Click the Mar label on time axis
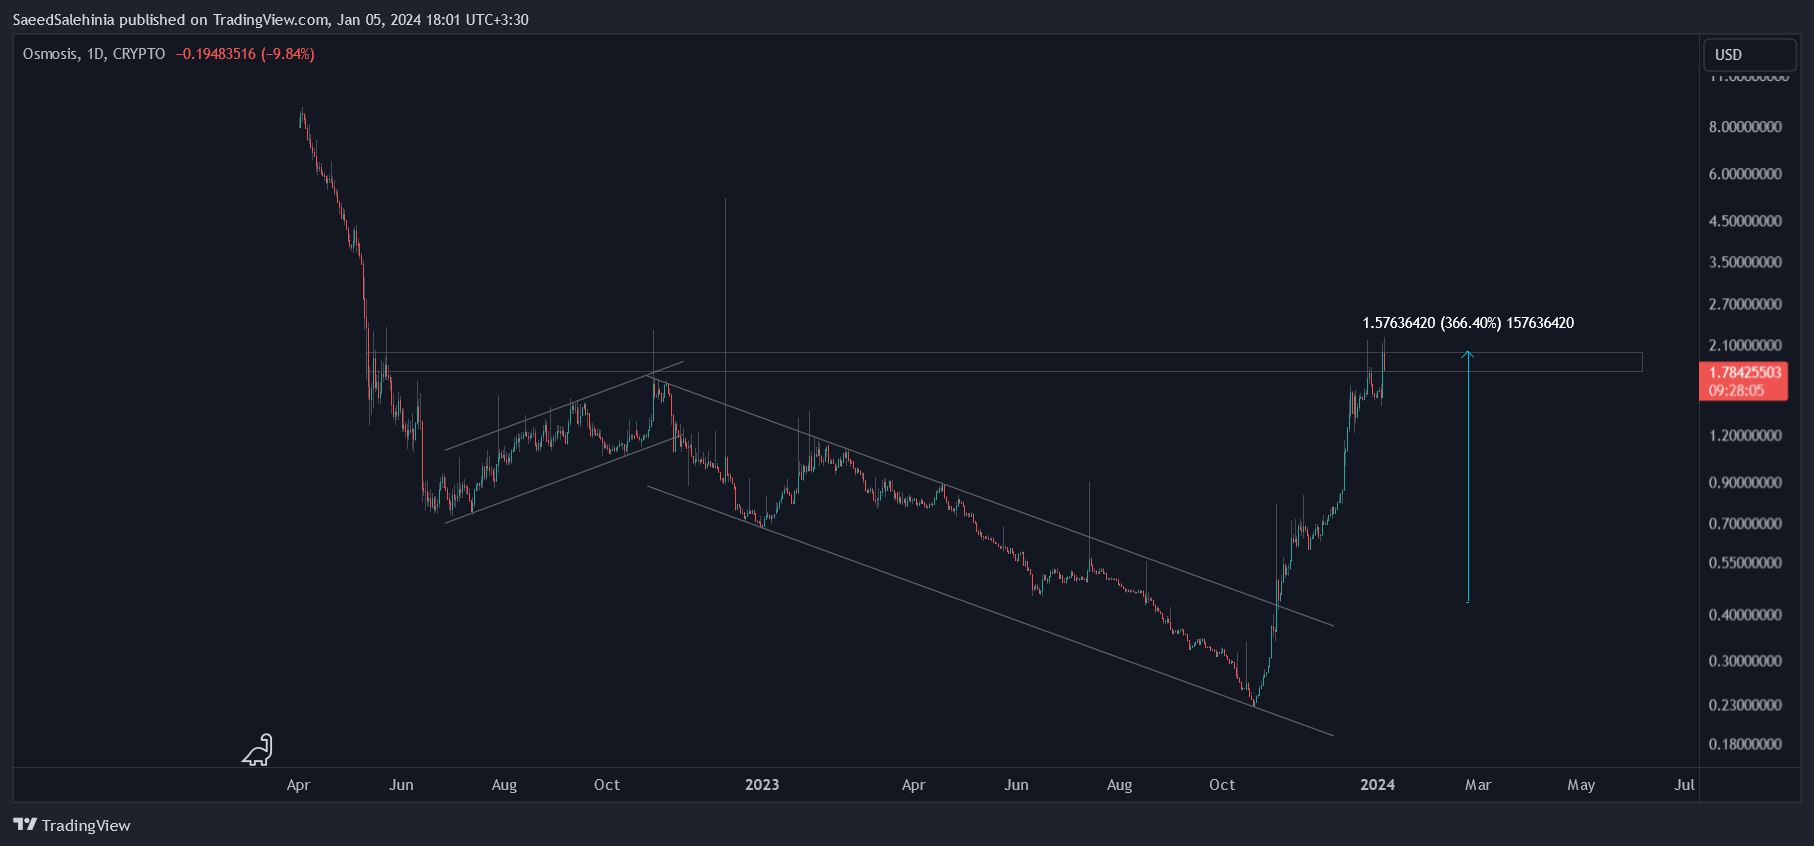 tap(1478, 785)
